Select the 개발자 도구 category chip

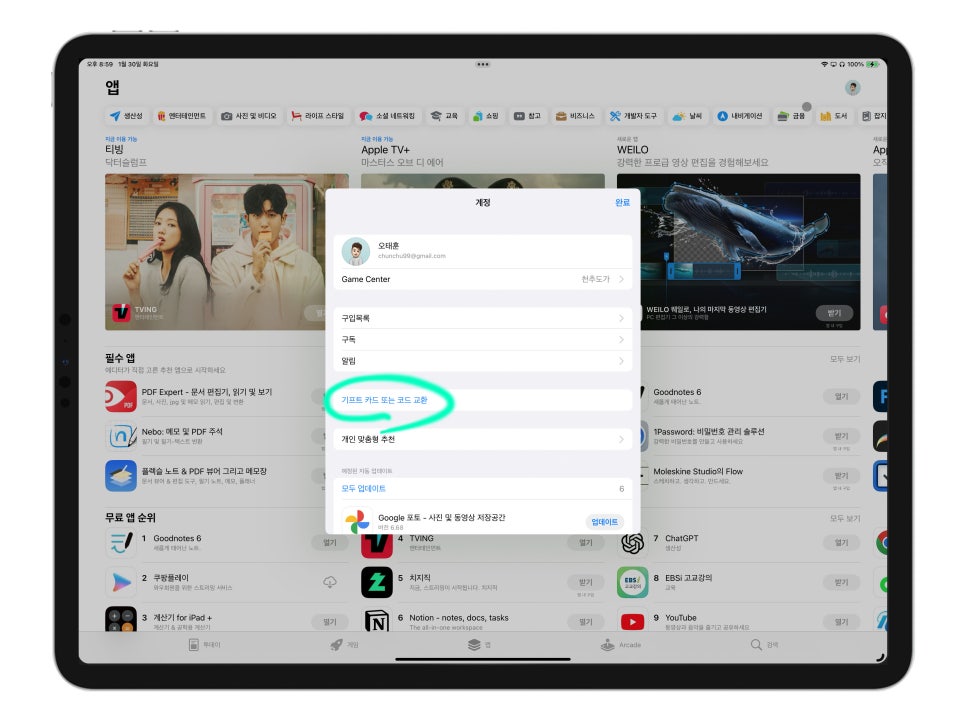pyautogui.click(x=633, y=116)
